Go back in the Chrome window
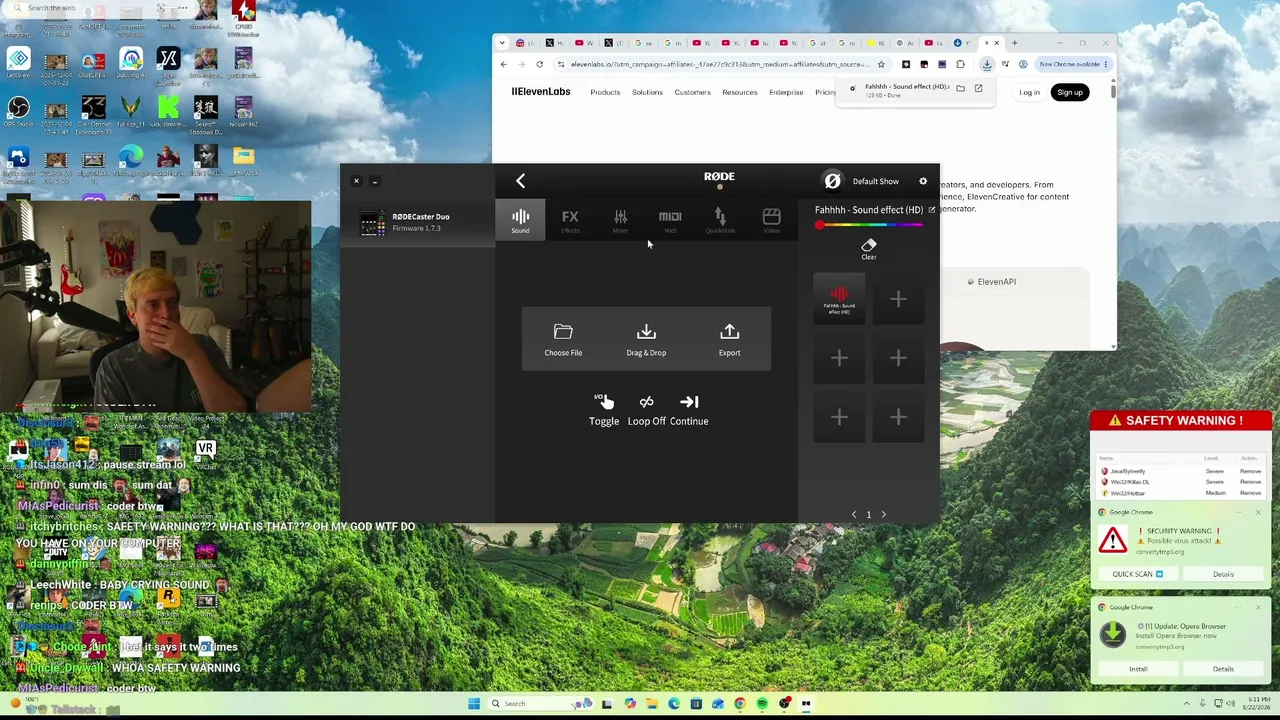 (504, 64)
